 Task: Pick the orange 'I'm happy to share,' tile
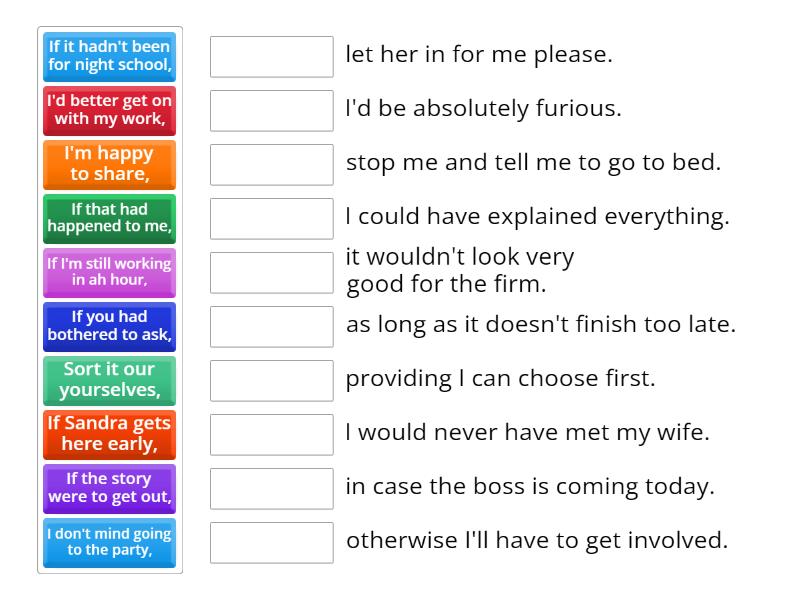tap(109, 164)
